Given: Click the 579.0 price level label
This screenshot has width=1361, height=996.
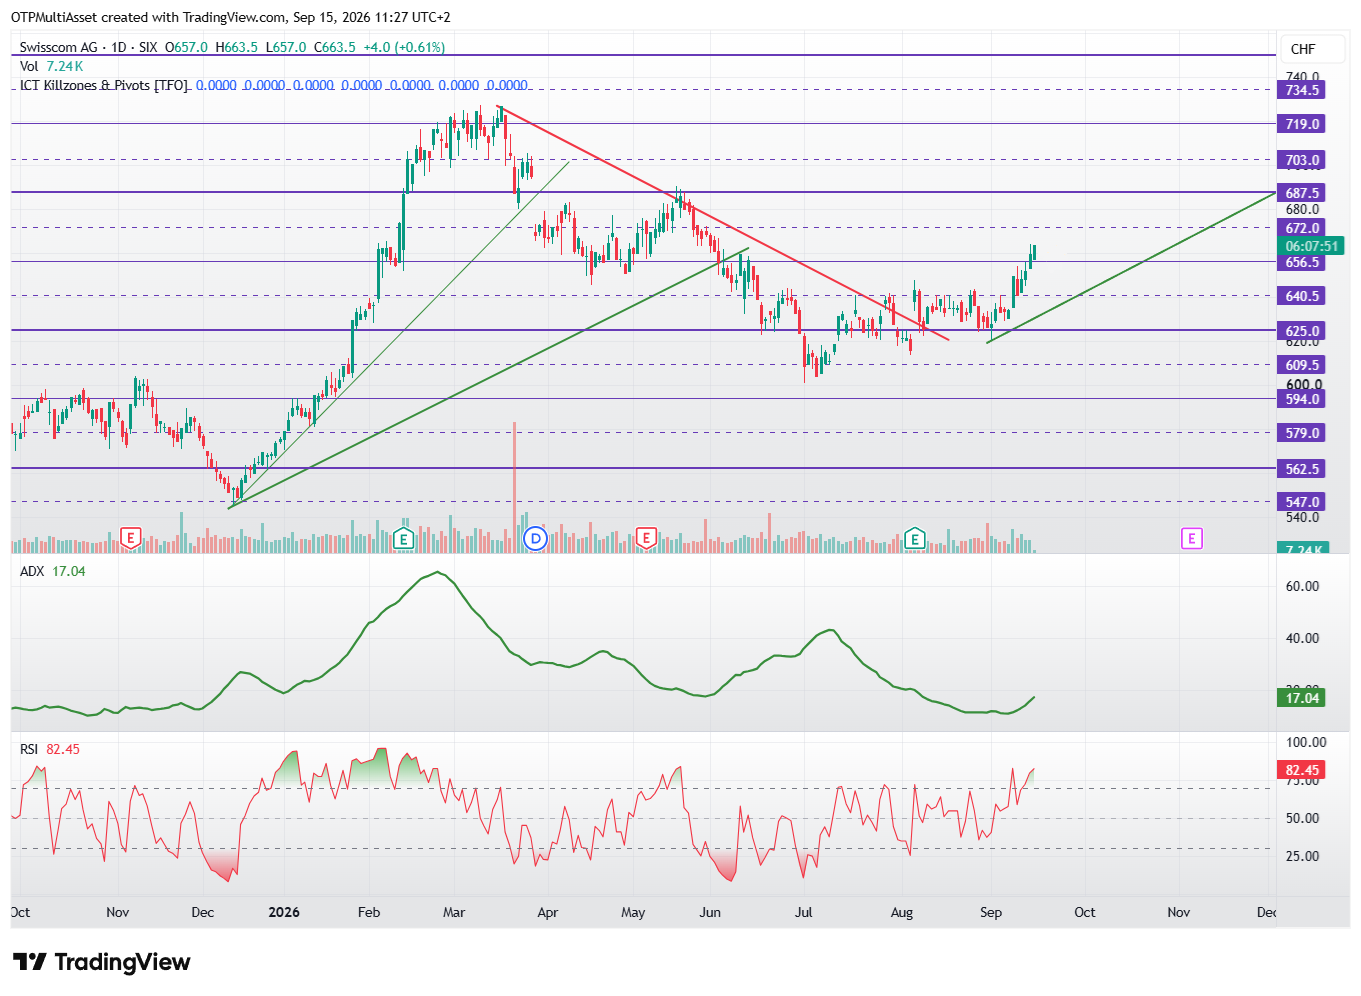Looking at the screenshot, I should [x=1302, y=433].
